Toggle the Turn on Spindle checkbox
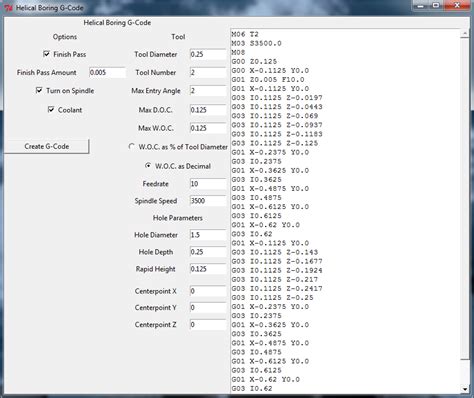 click(39, 90)
